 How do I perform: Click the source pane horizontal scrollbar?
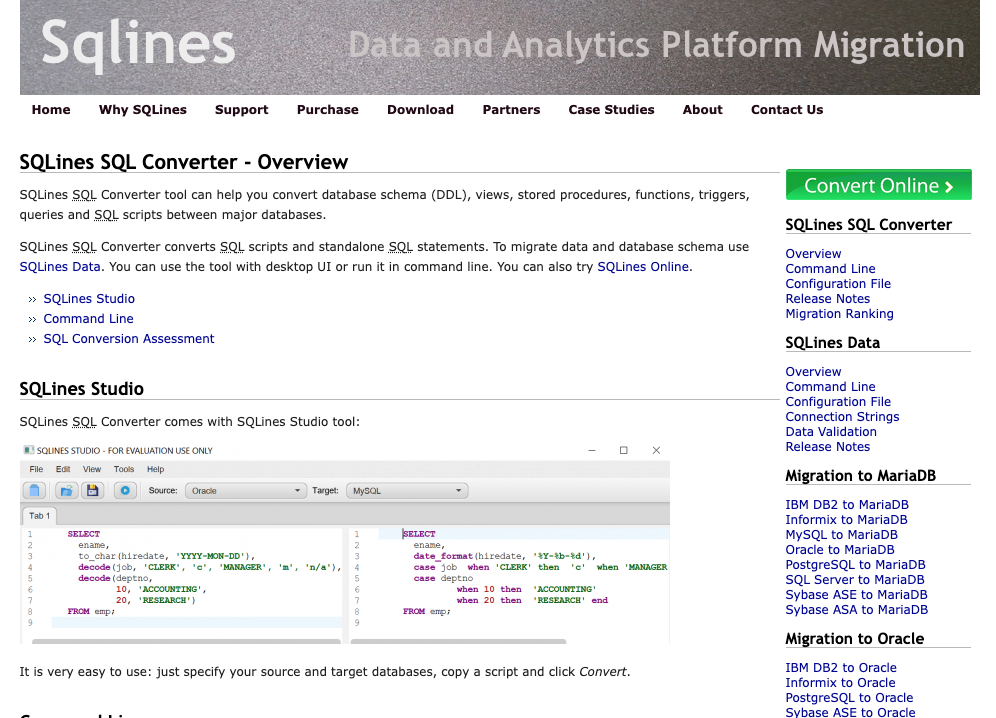coord(186,642)
